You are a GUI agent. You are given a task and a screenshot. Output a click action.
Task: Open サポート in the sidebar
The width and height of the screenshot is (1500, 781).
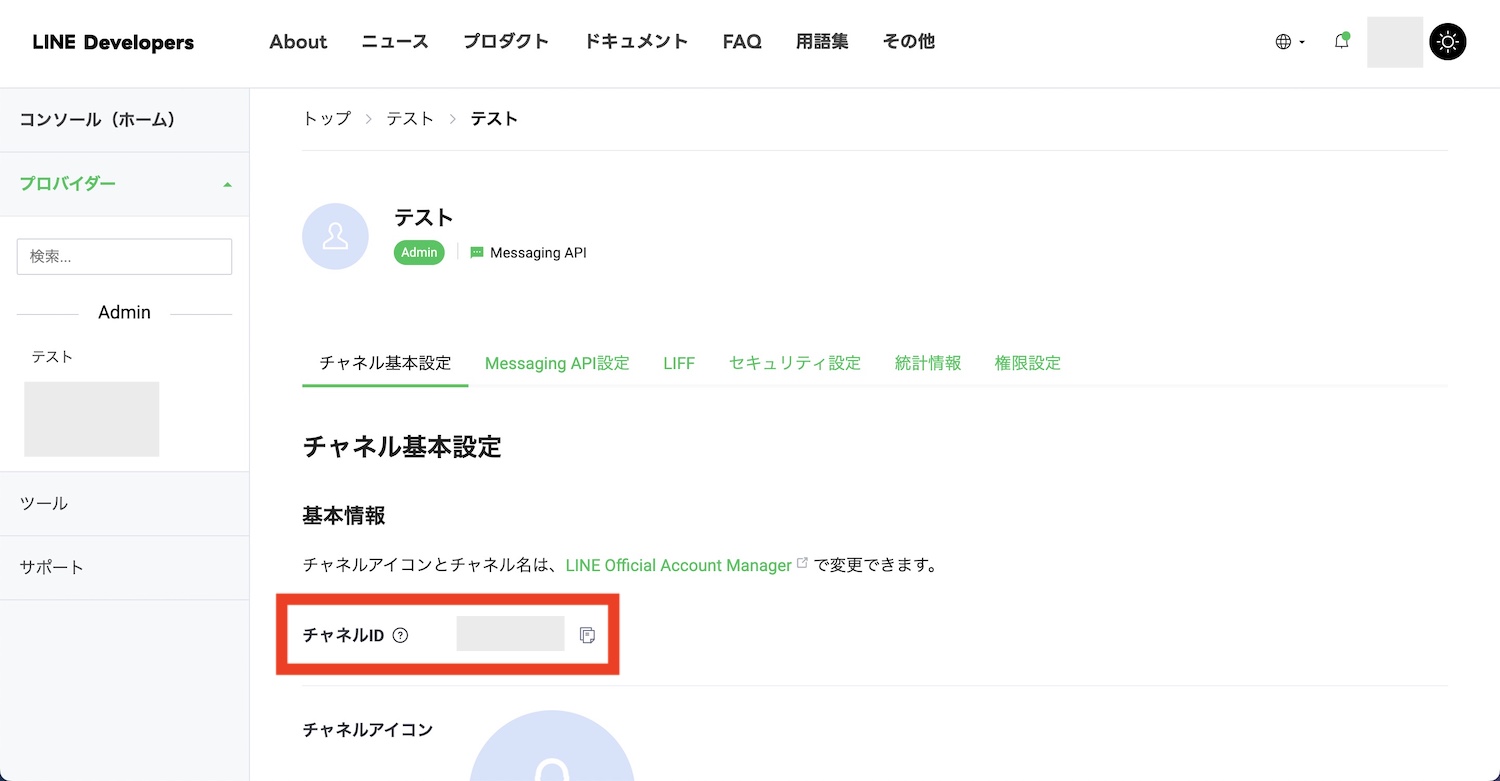tap(124, 568)
